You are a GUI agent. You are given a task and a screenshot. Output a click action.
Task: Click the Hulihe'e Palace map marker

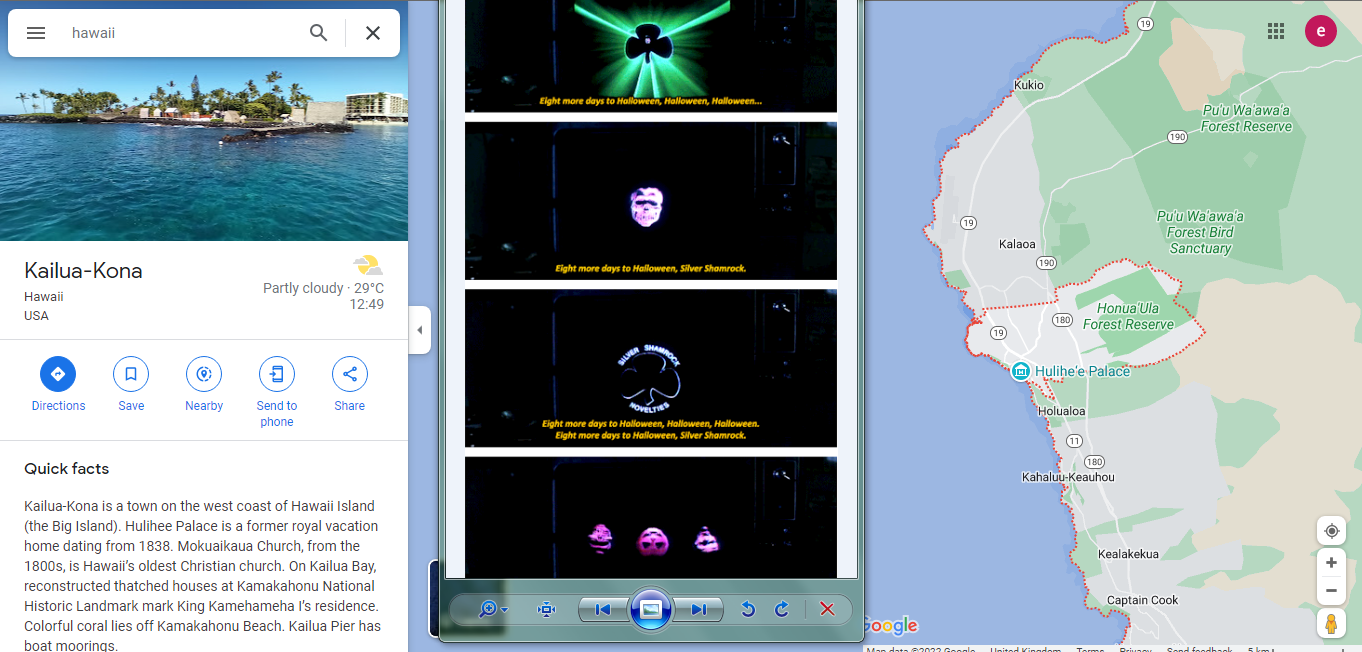[x=1020, y=371]
